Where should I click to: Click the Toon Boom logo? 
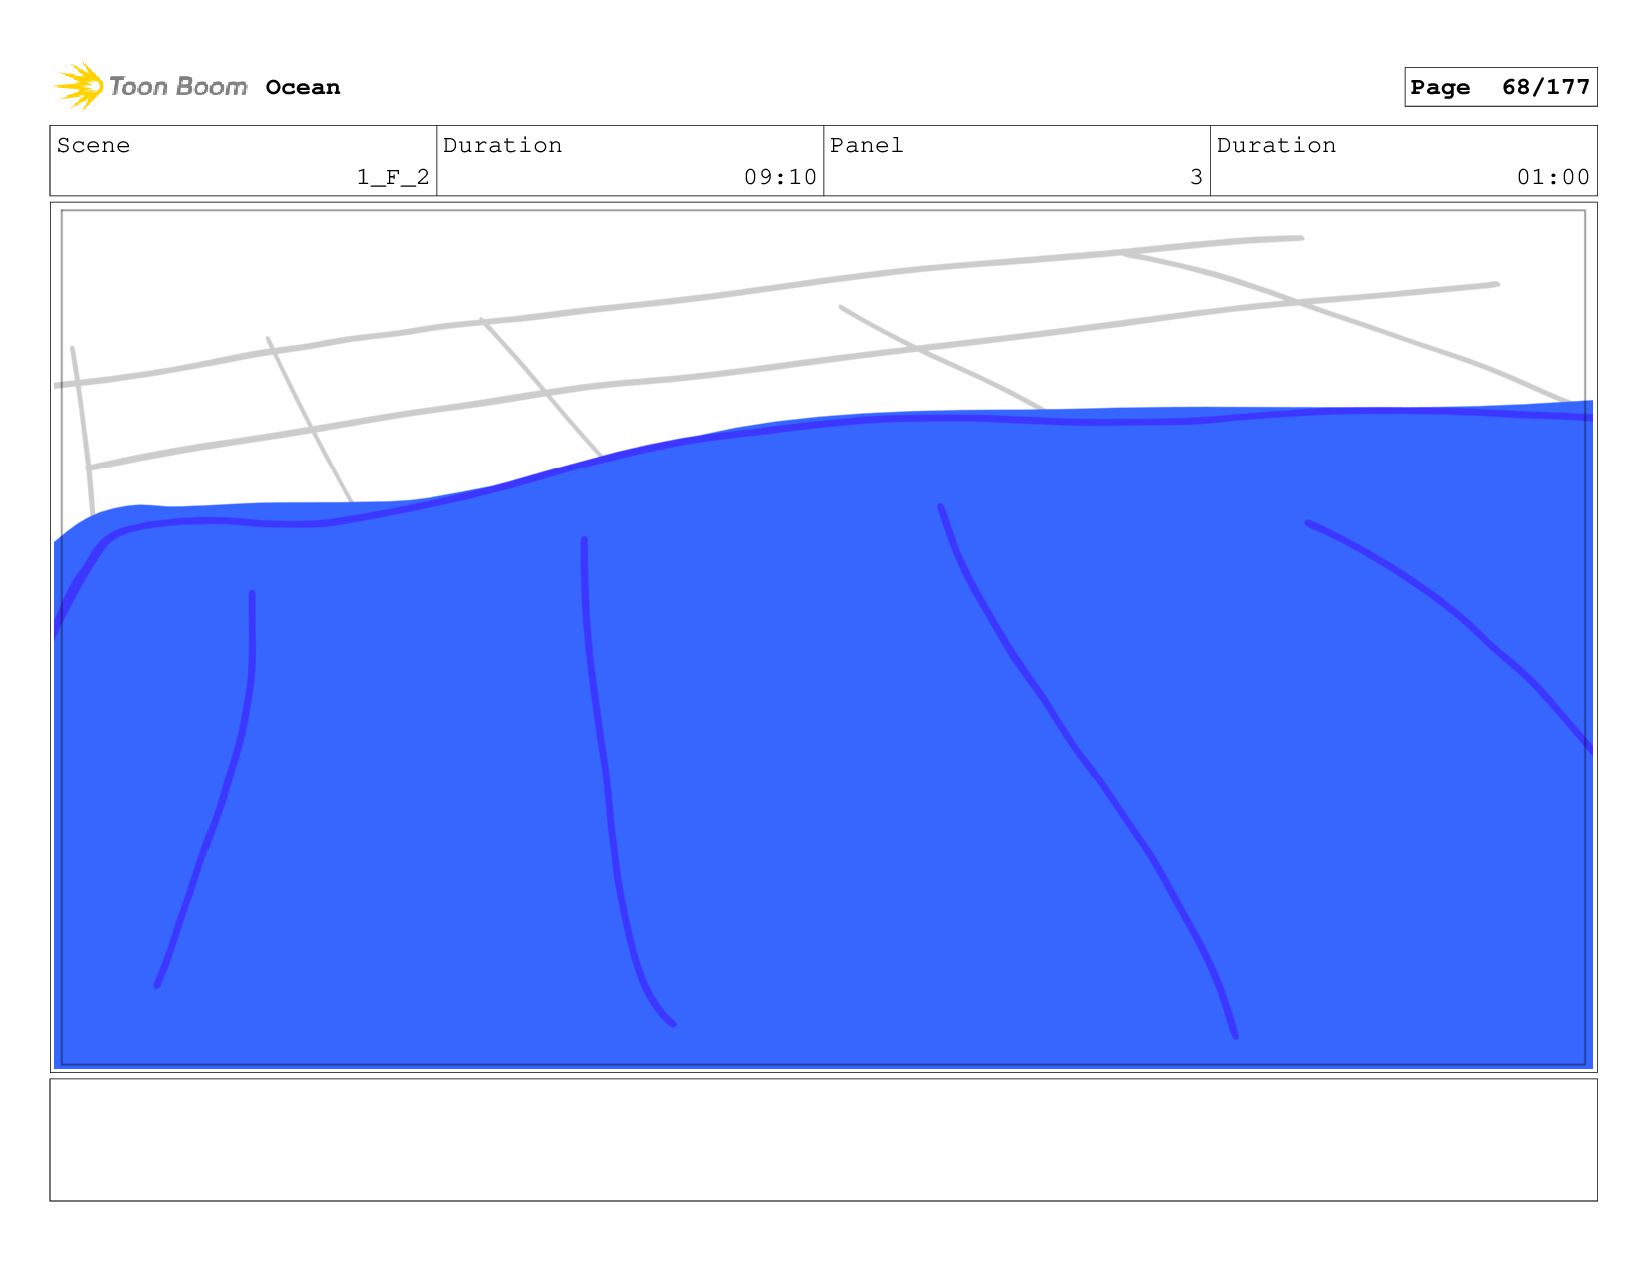(150, 87)
